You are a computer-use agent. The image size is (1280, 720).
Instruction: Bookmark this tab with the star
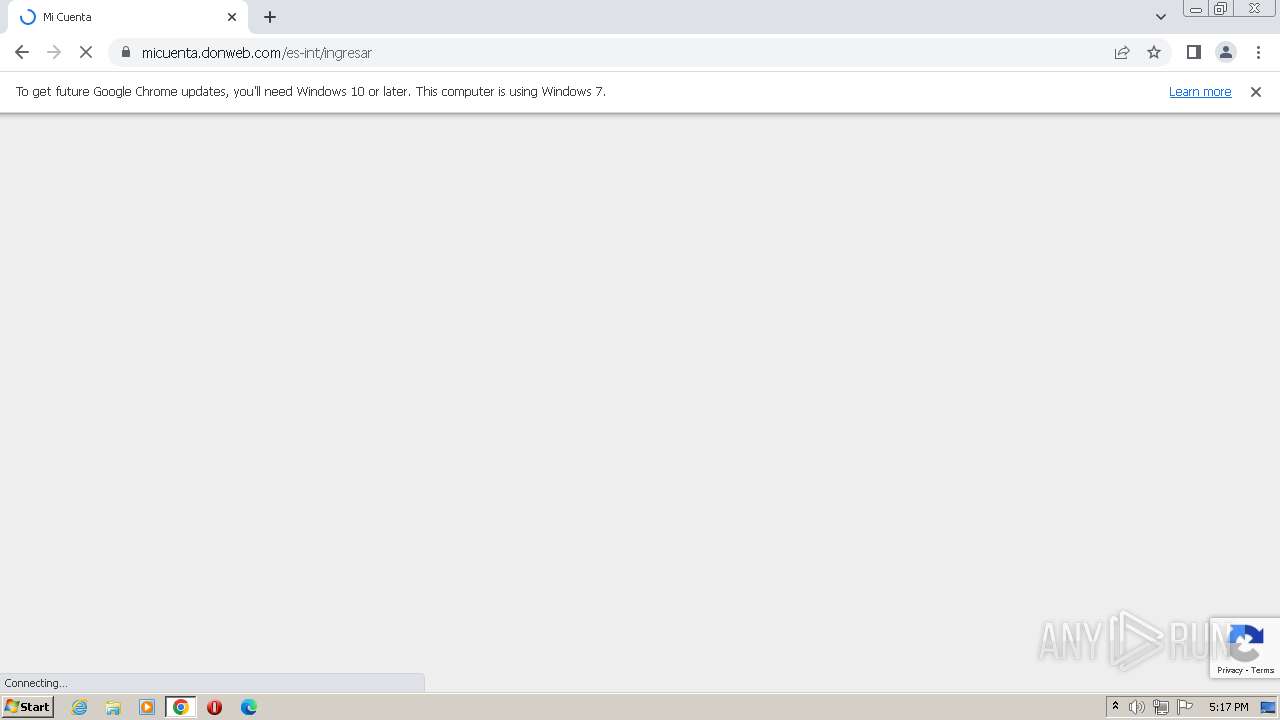click(1154, 52)
